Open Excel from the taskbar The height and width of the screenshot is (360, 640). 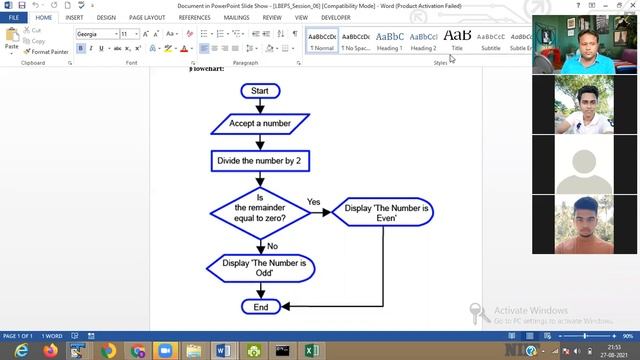point(311,351)
